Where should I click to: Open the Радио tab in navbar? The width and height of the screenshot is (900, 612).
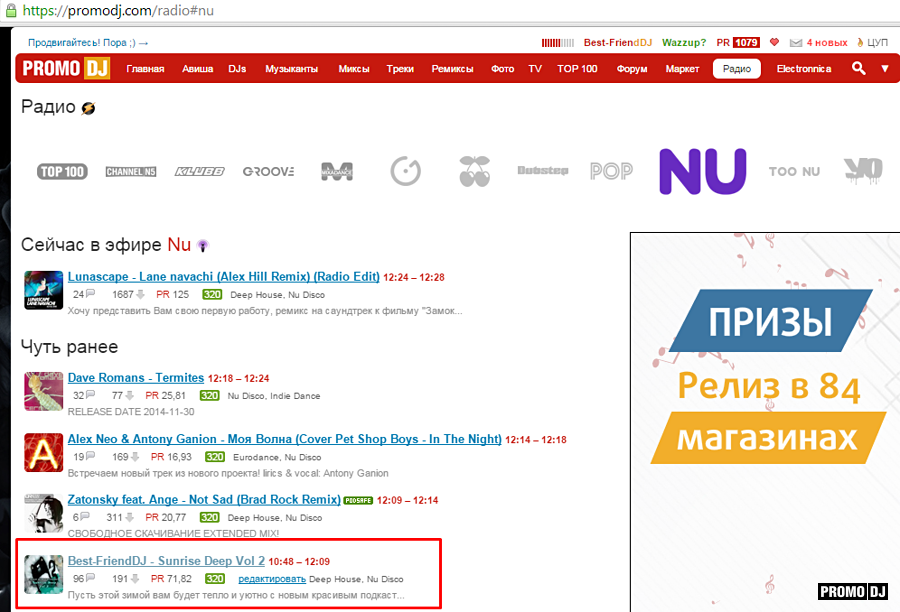tap(737, 69)
